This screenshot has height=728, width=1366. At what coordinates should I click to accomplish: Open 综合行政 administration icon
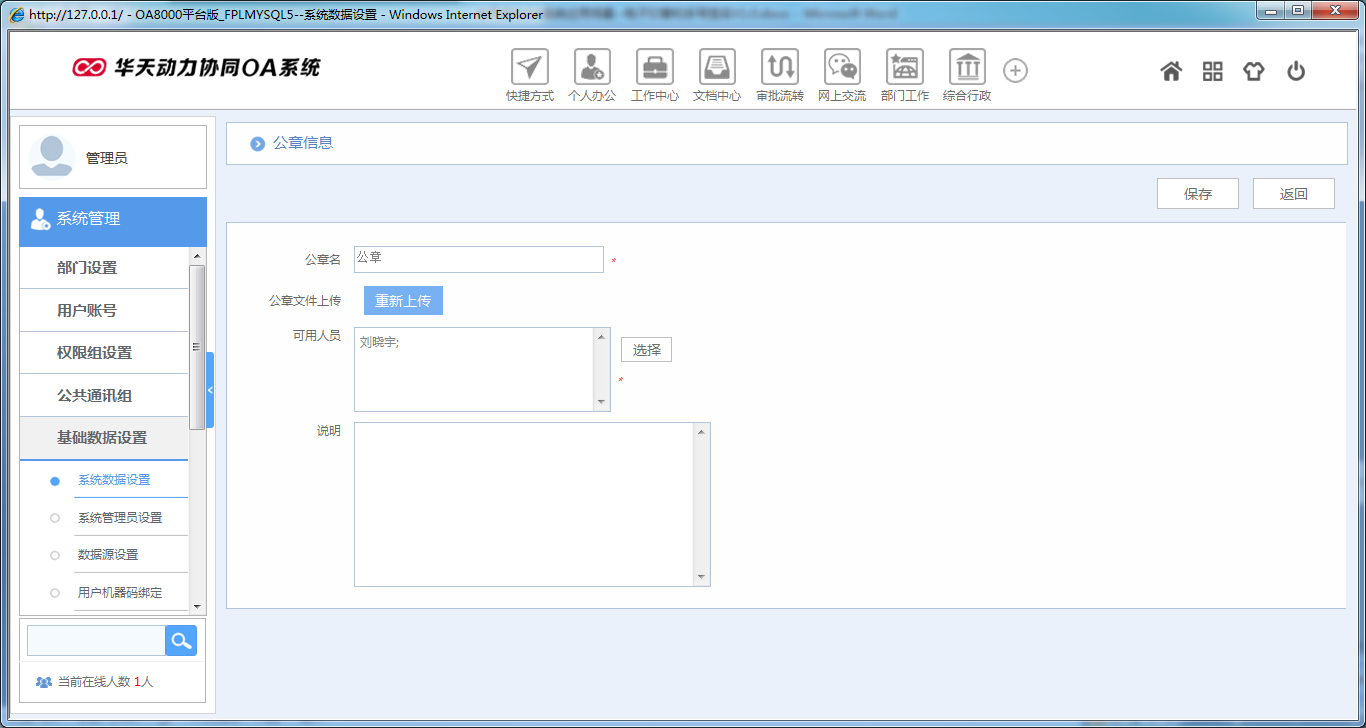click(x=967, y=68)
